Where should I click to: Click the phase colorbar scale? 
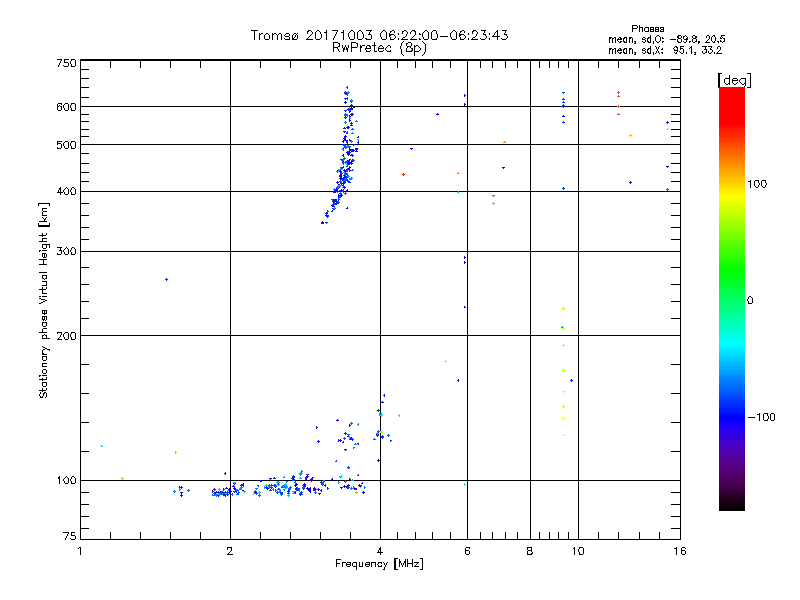(732, 299)
